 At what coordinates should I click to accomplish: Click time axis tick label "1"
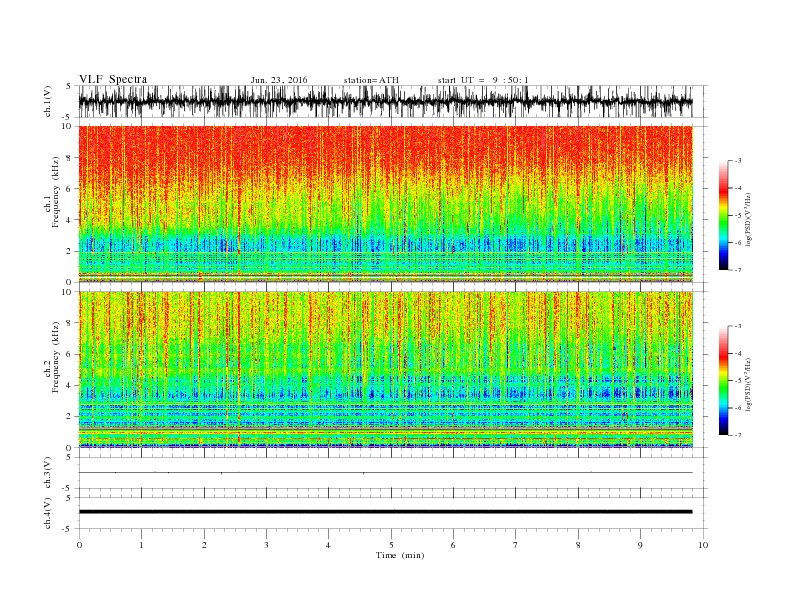pos(141,545)
